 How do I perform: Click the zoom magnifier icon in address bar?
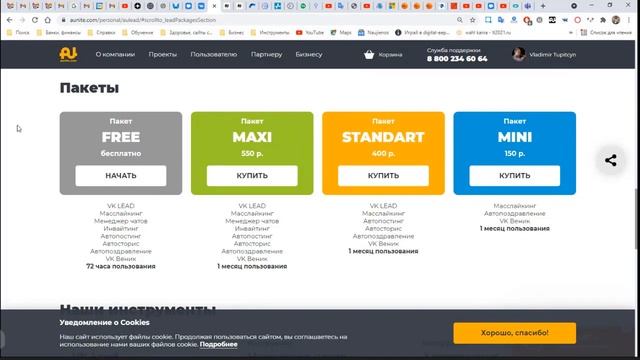coord(460,20)
